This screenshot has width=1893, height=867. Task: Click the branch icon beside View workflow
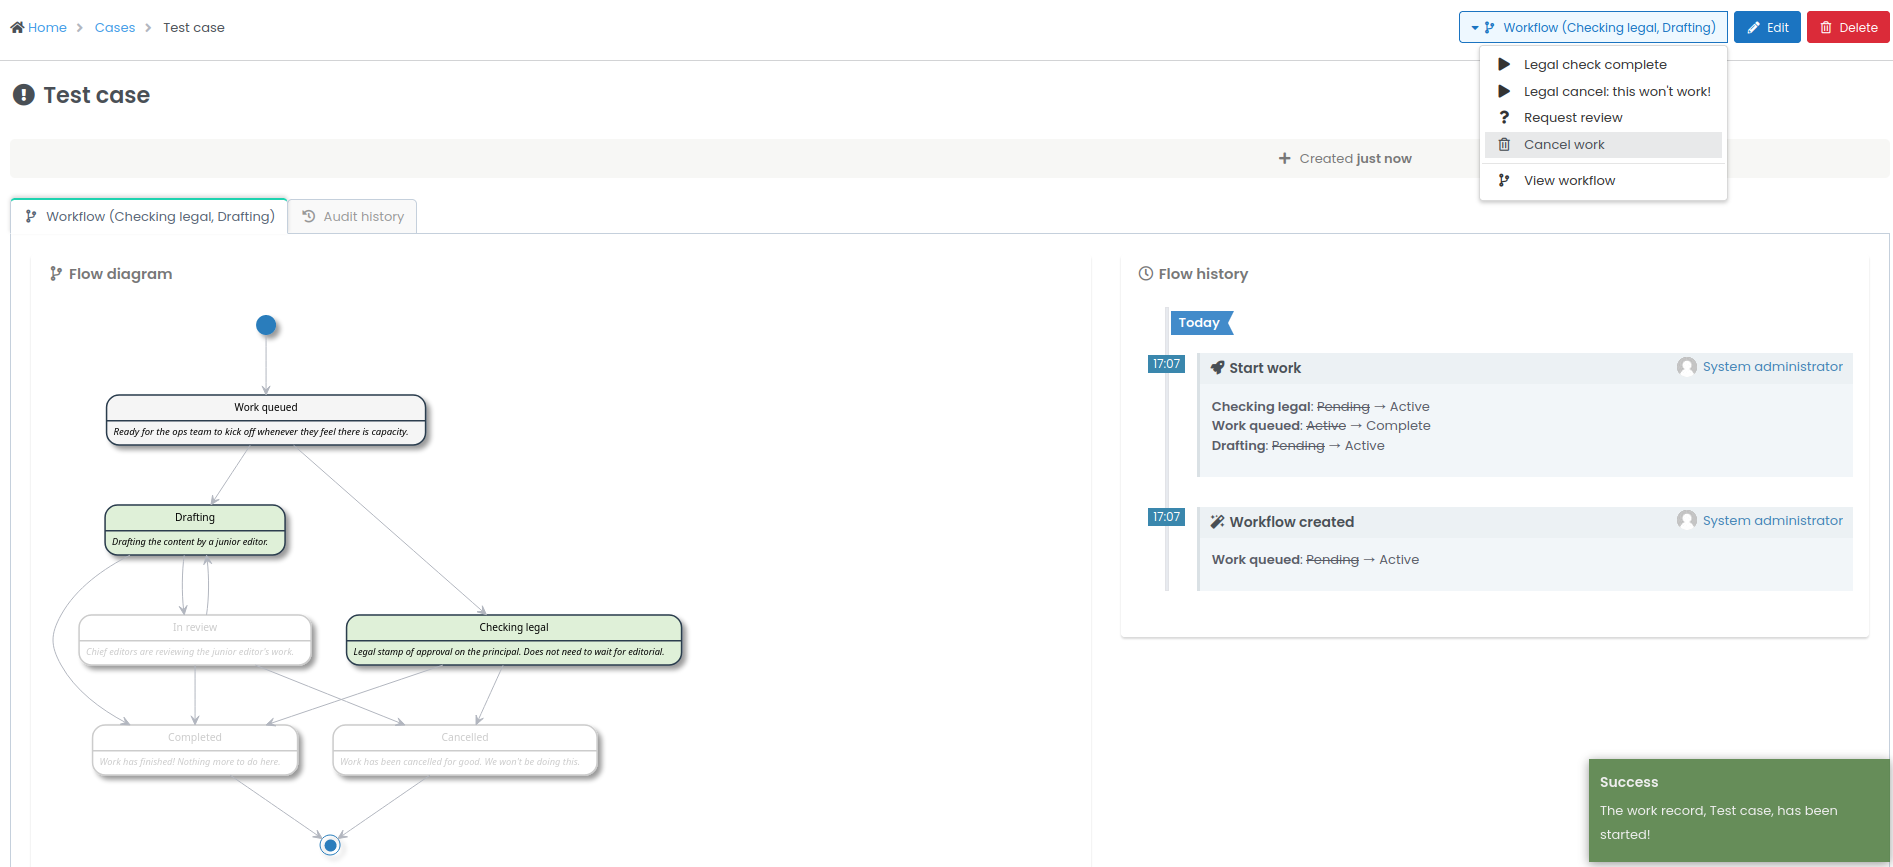tap(1503, 181)
